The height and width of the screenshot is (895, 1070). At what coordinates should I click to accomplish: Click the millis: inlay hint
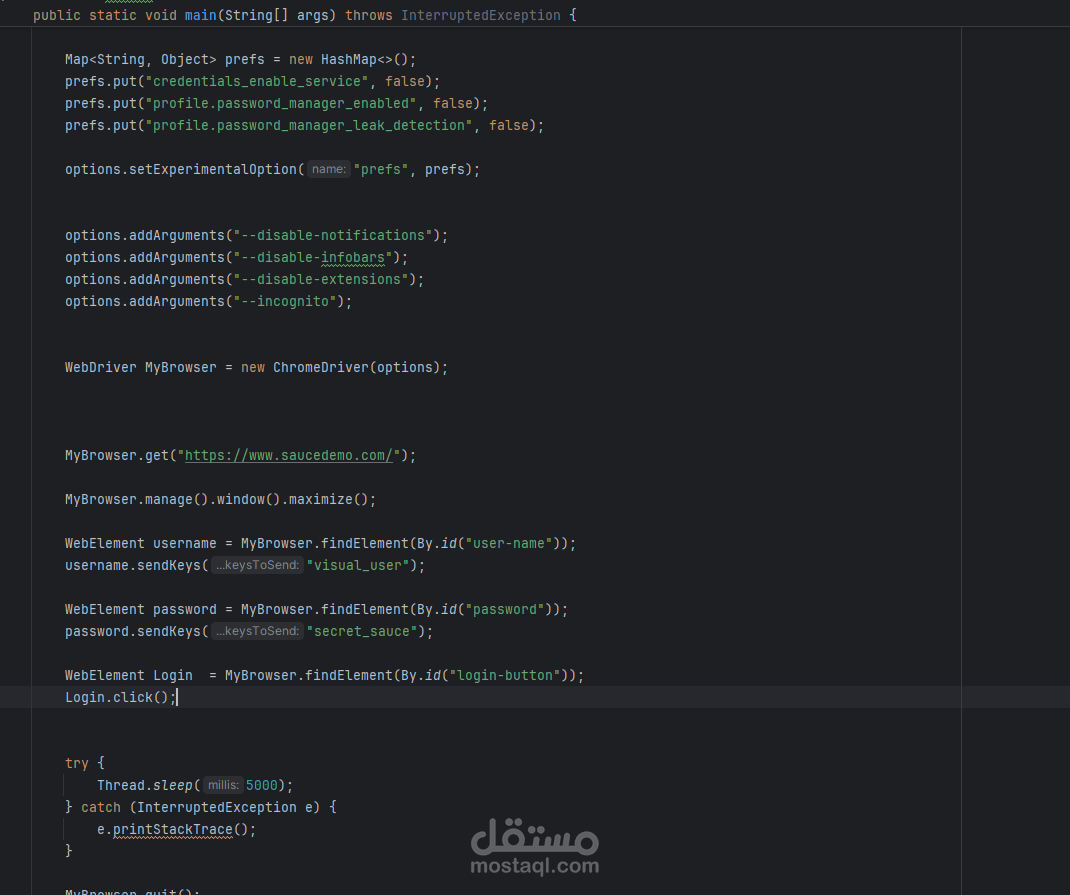223,785
